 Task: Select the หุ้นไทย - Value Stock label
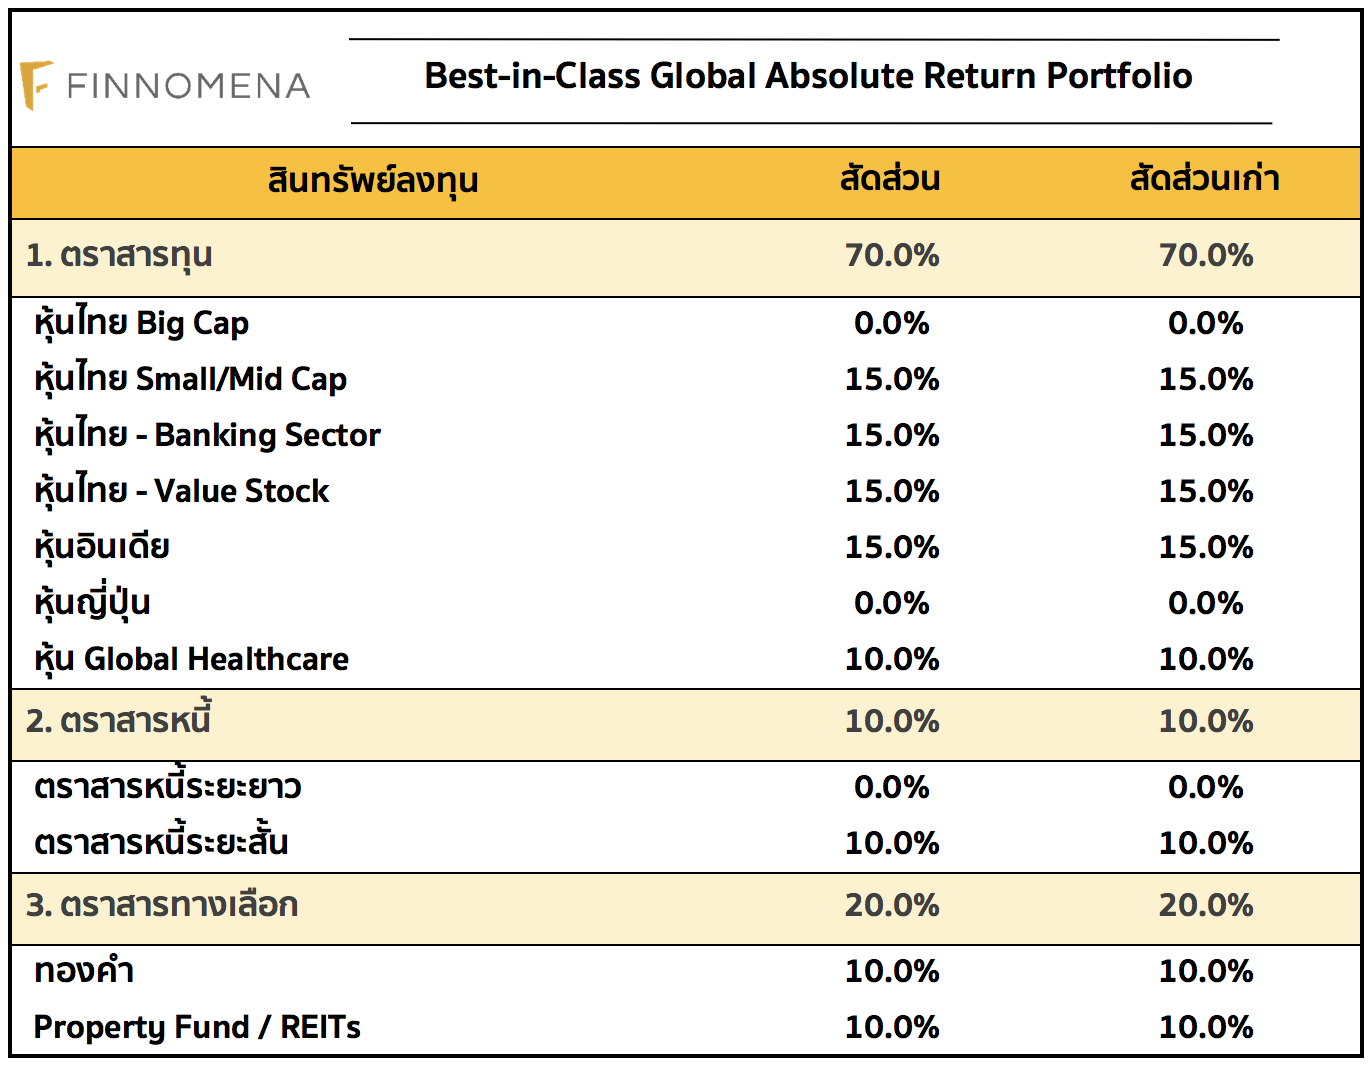pos(181,492)
